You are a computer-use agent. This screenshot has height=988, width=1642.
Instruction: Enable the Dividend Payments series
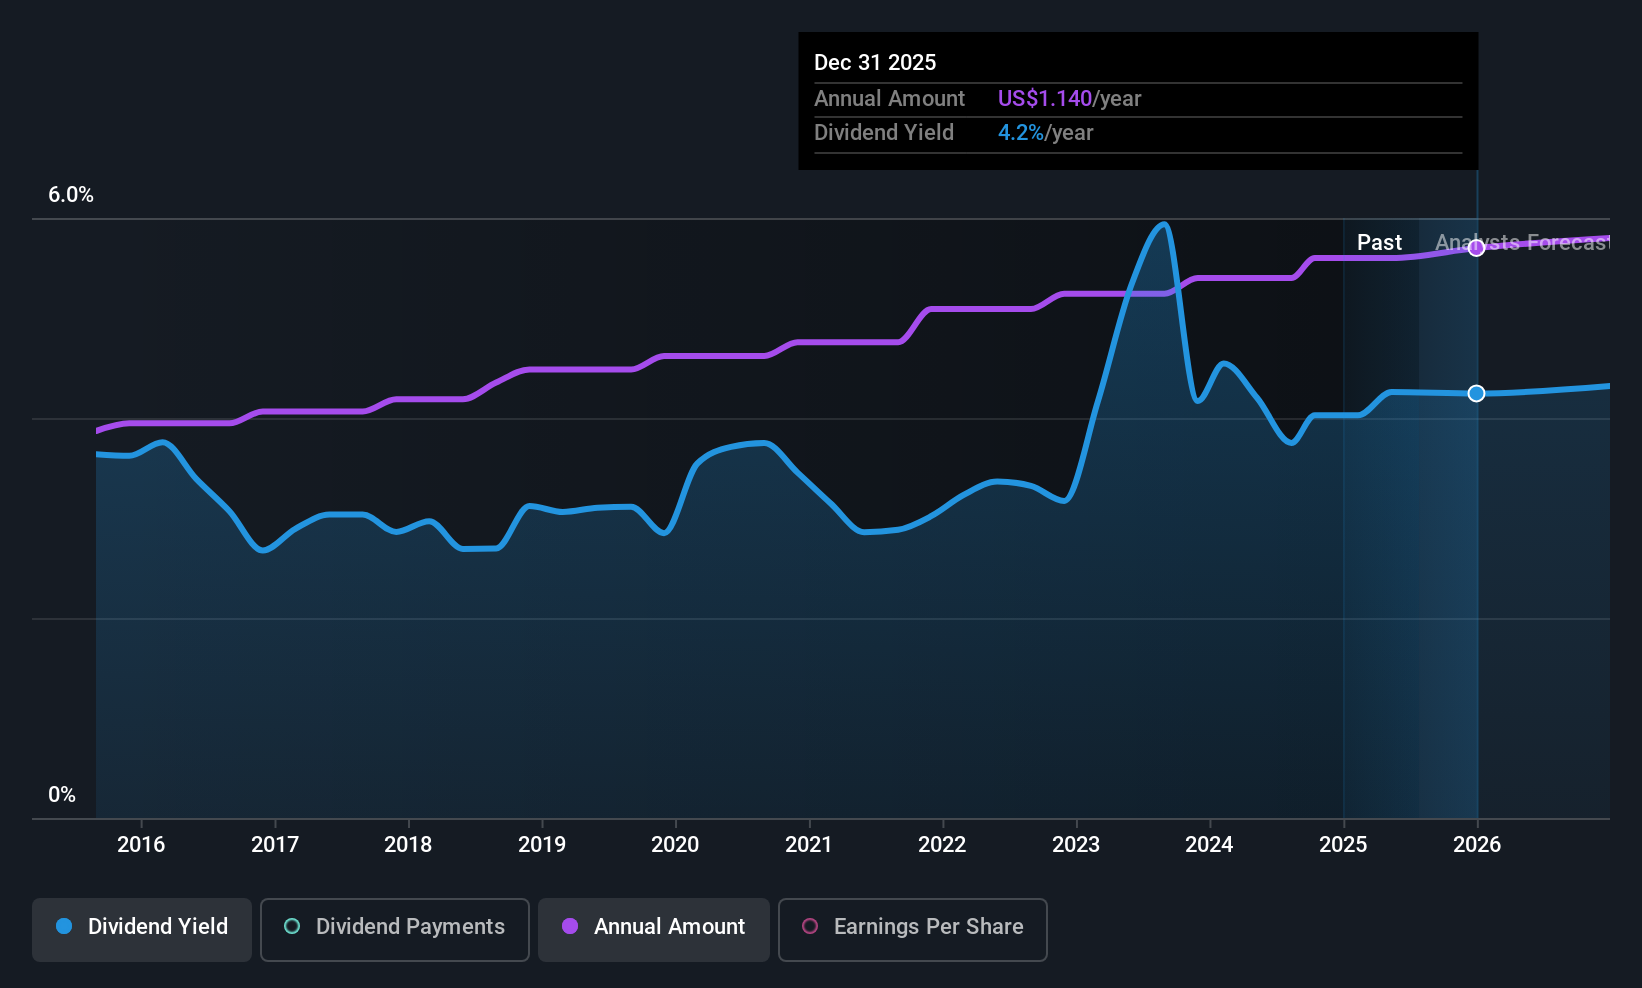tap(395, 929)
